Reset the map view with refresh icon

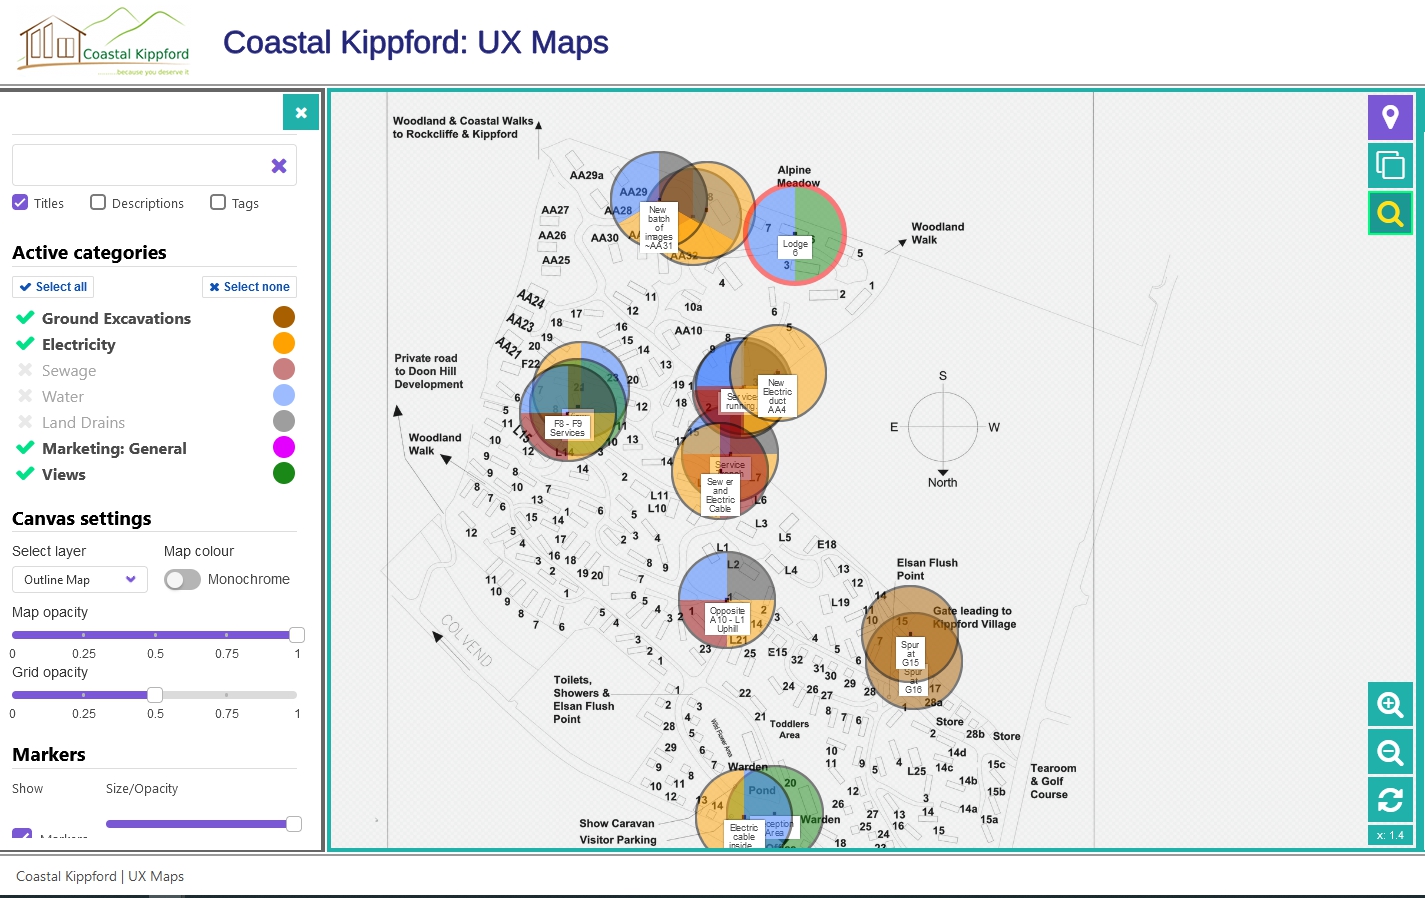pyautogui.click(x=1390, y=800)
